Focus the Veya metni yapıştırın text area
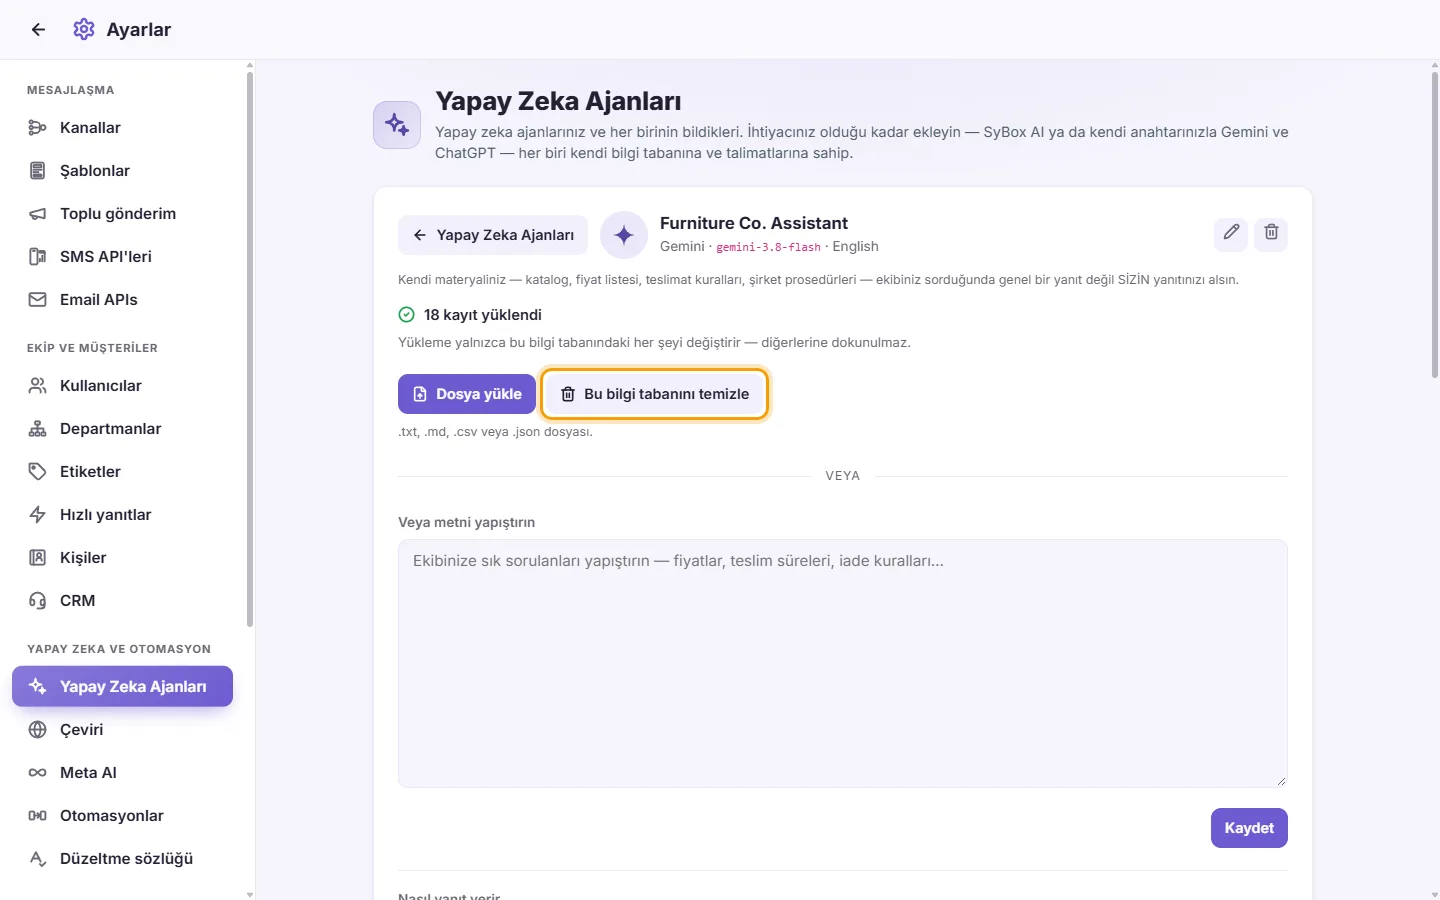The width and height of the screenshot is (1440, 900). coord(843,664)
